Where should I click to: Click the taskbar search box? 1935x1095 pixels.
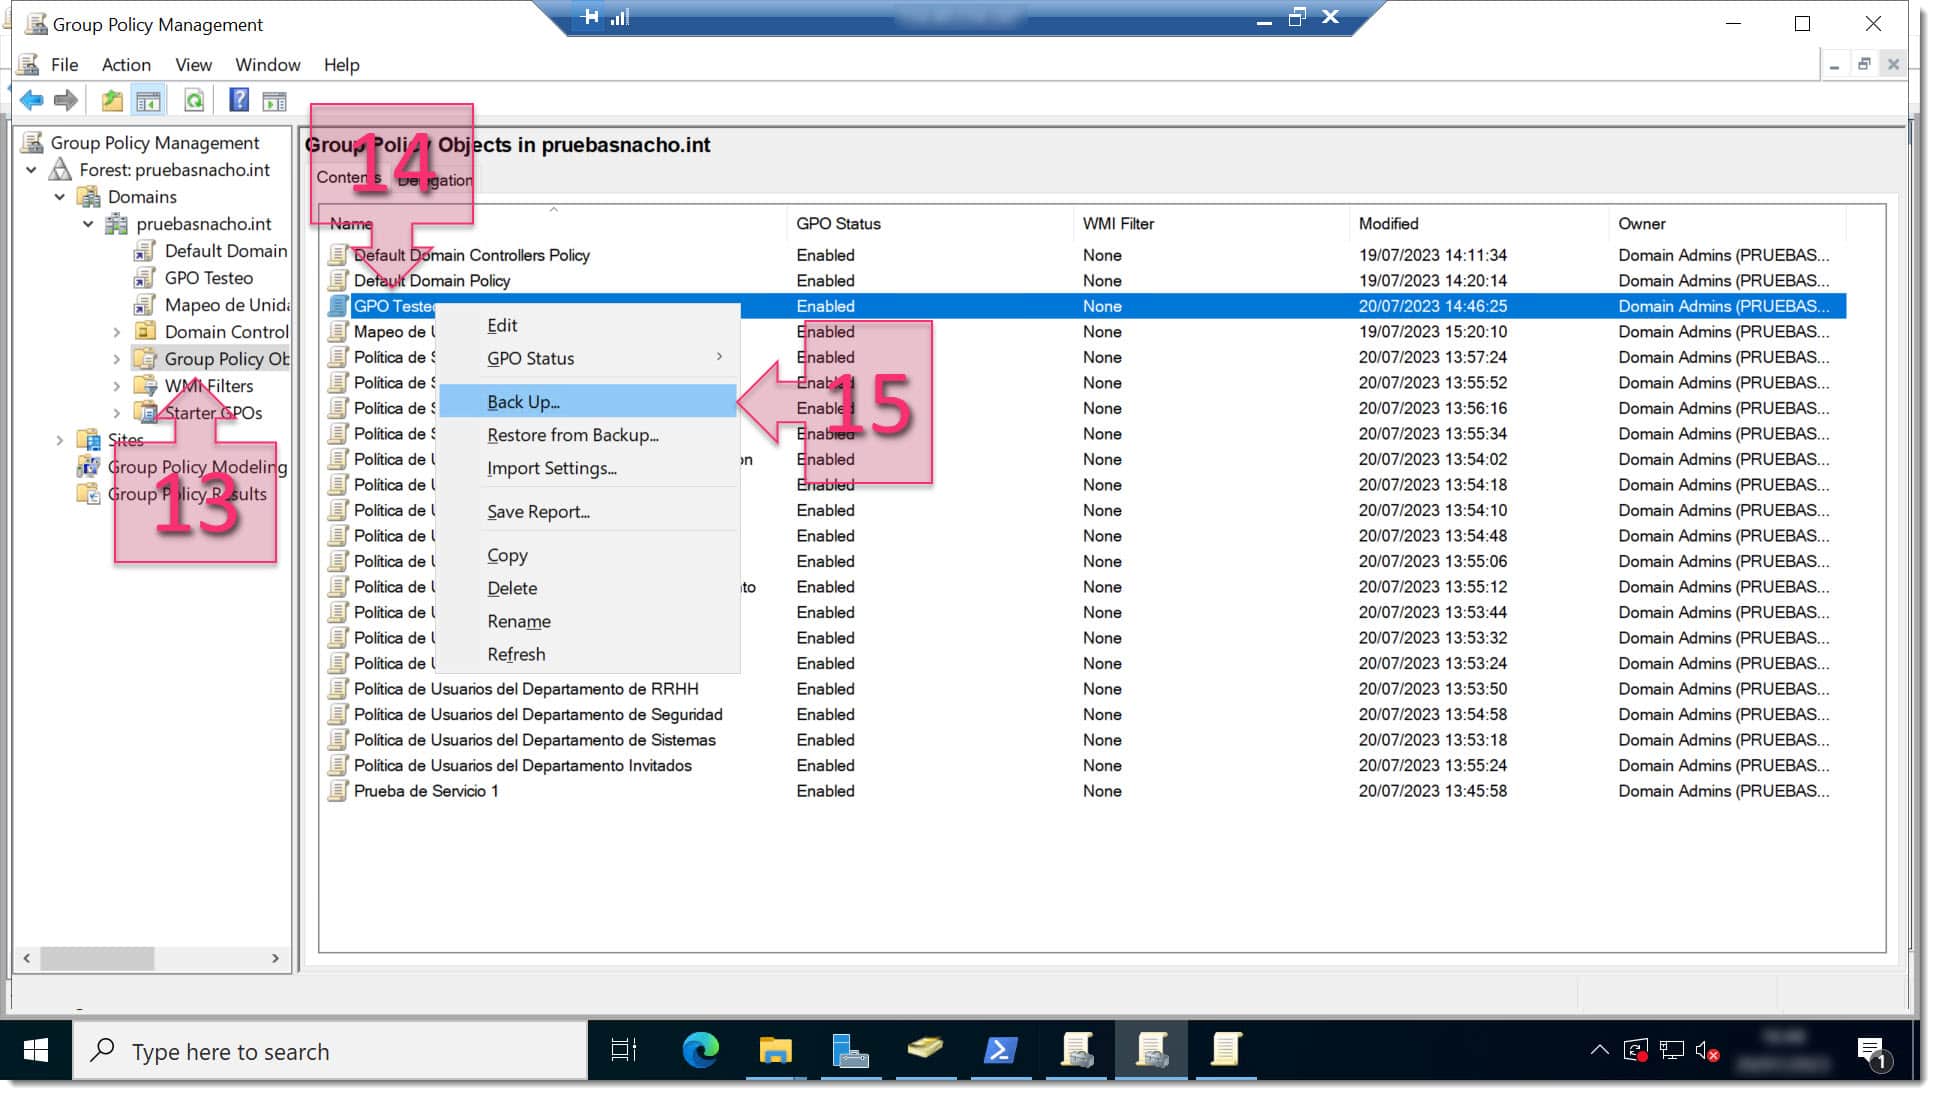click(x=330, y=1051)
